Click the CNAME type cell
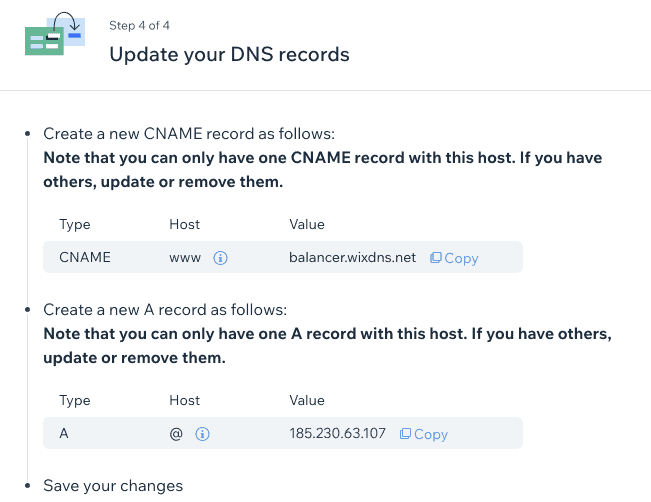Viewport: 651px width, 502px height. coord(85,257)
